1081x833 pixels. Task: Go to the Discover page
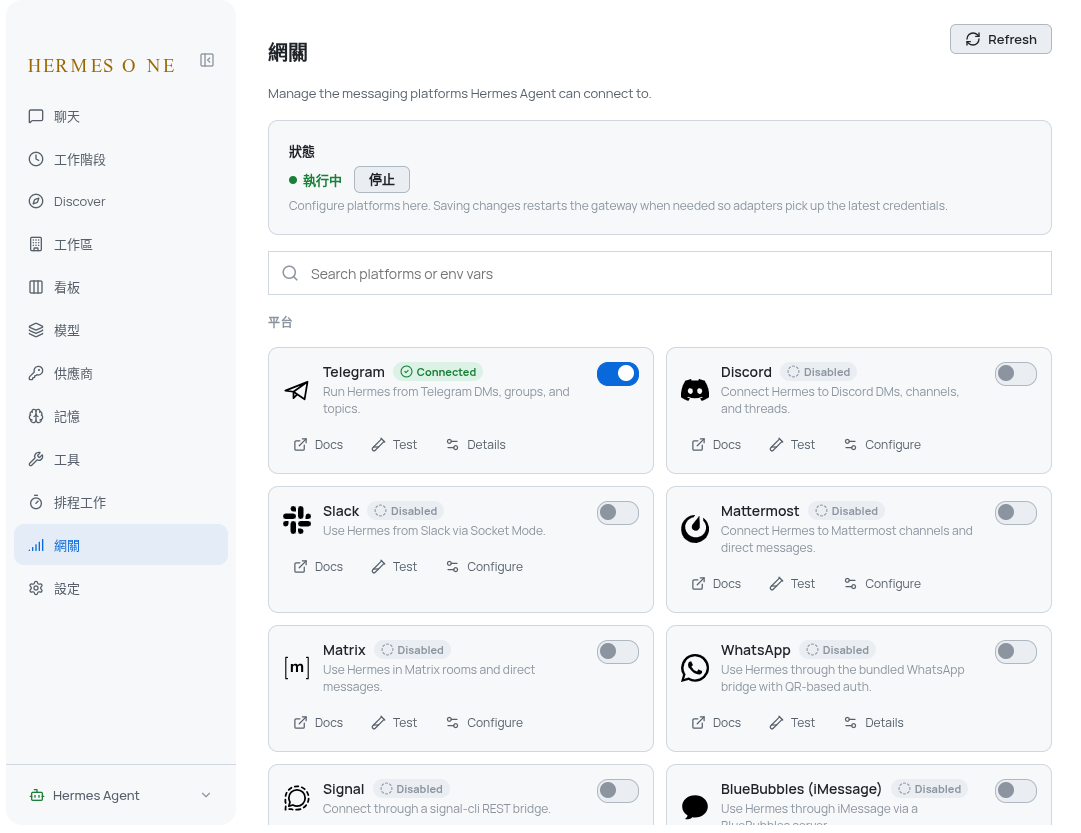click(x=121, y=201)
